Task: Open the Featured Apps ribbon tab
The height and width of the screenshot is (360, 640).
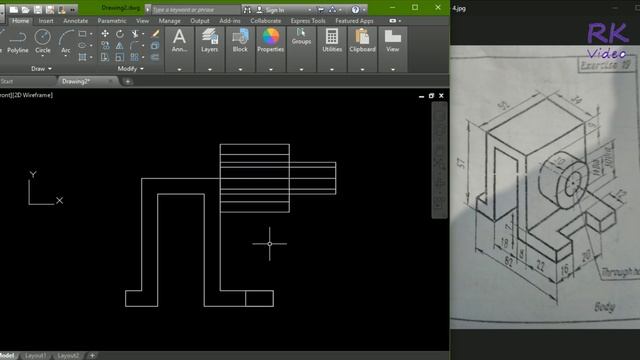Action: 354,20
